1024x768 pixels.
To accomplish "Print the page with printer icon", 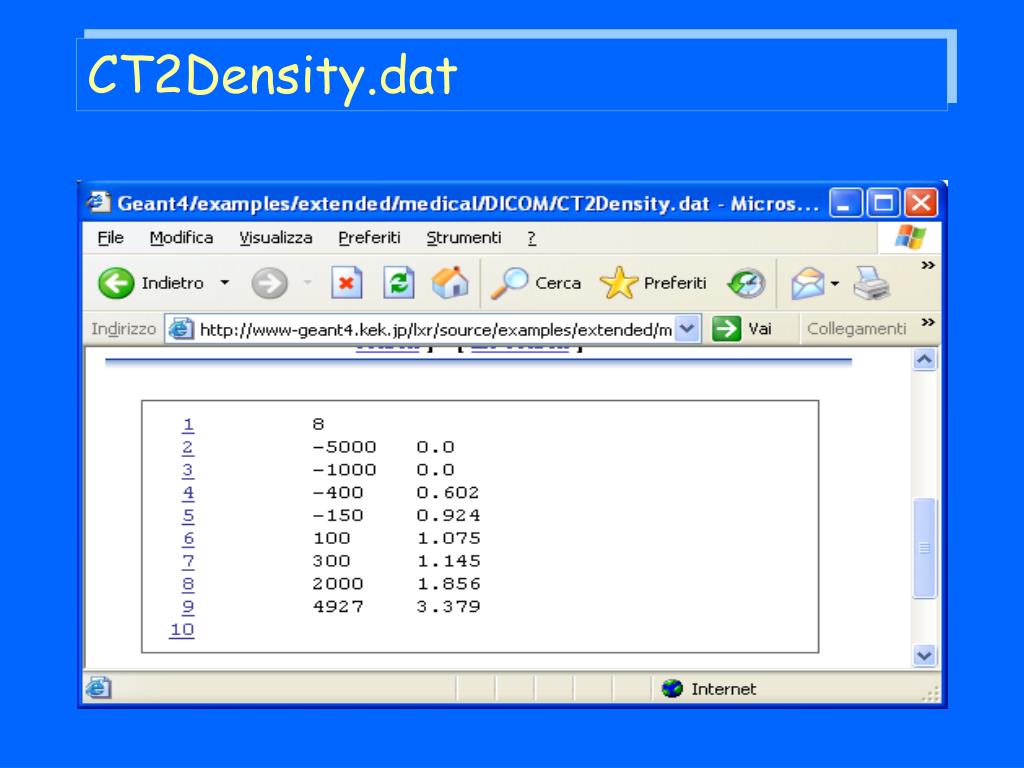I will [871, 283].
